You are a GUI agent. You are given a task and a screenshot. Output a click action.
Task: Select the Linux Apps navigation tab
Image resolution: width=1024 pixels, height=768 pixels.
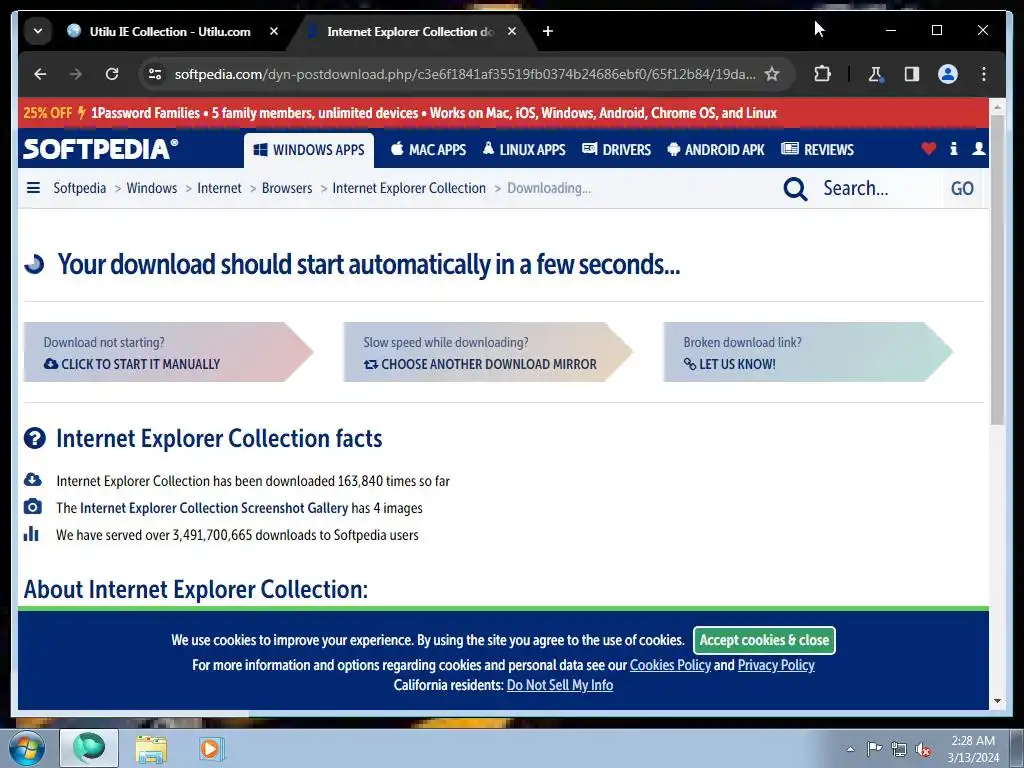[x=524, y=150]
